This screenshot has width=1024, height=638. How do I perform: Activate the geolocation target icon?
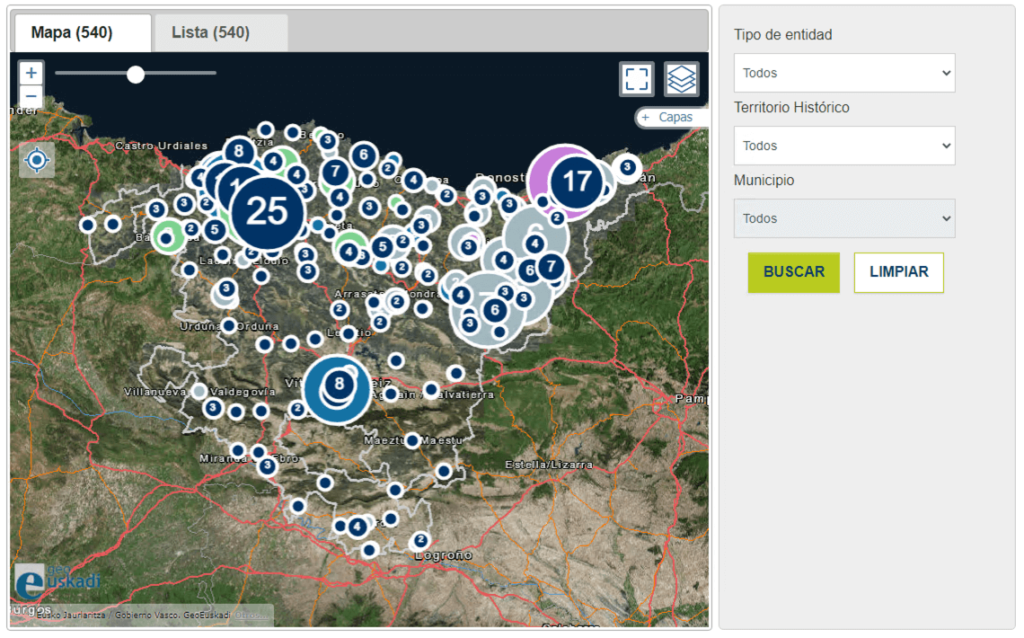pyautogui.click(x=37, y=160)
